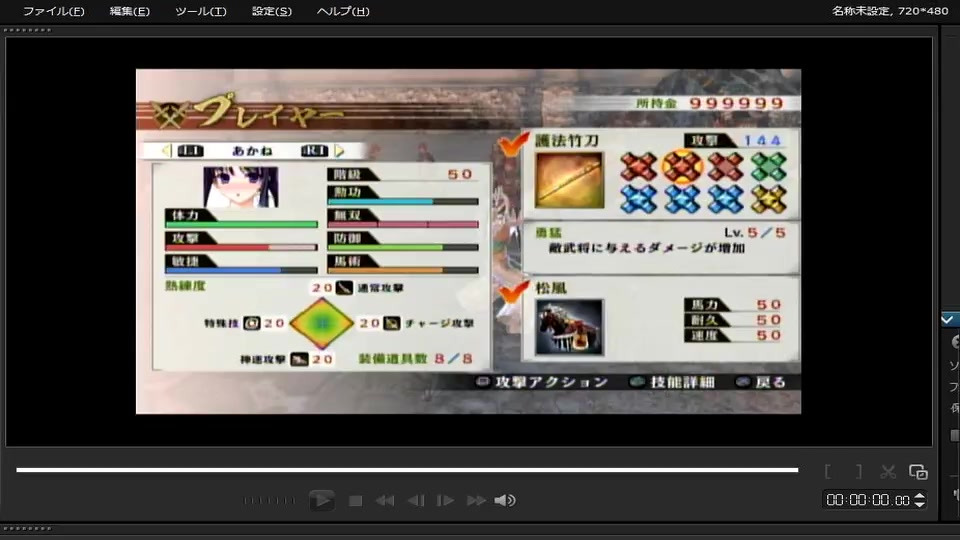Click the 松風 horse image in the preview
The height and width of the screenshot is (540, 960).
(569, 327)
